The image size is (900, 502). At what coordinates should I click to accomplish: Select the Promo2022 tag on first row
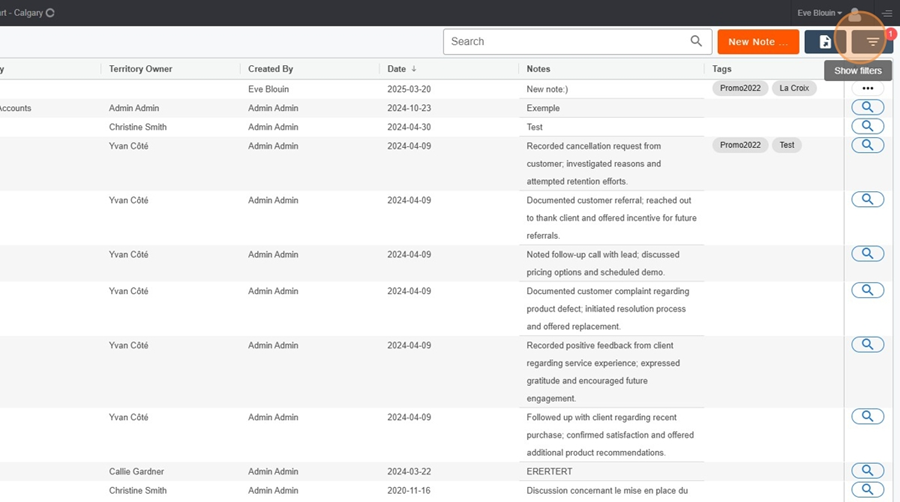(x=740, y=88)
